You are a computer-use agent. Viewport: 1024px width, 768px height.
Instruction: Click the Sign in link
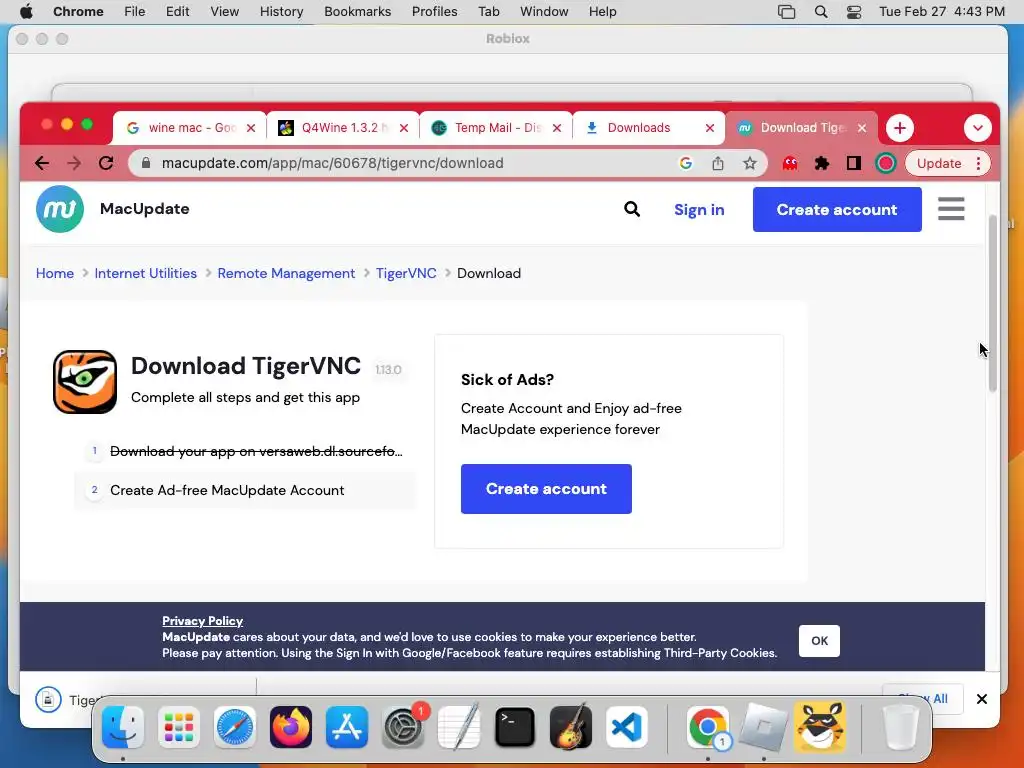pos(699,210)
